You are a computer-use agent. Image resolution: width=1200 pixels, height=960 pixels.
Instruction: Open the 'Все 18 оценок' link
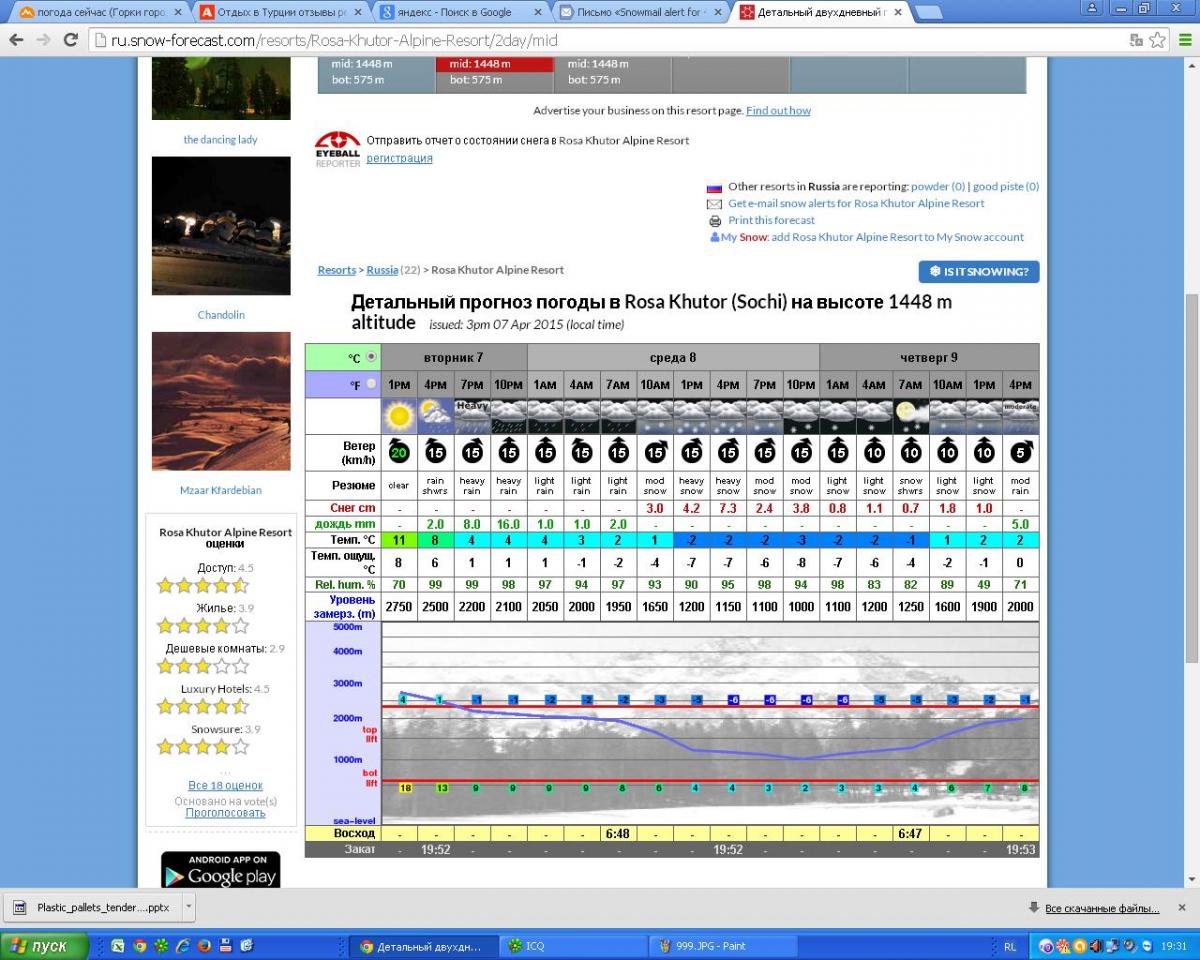225,786
